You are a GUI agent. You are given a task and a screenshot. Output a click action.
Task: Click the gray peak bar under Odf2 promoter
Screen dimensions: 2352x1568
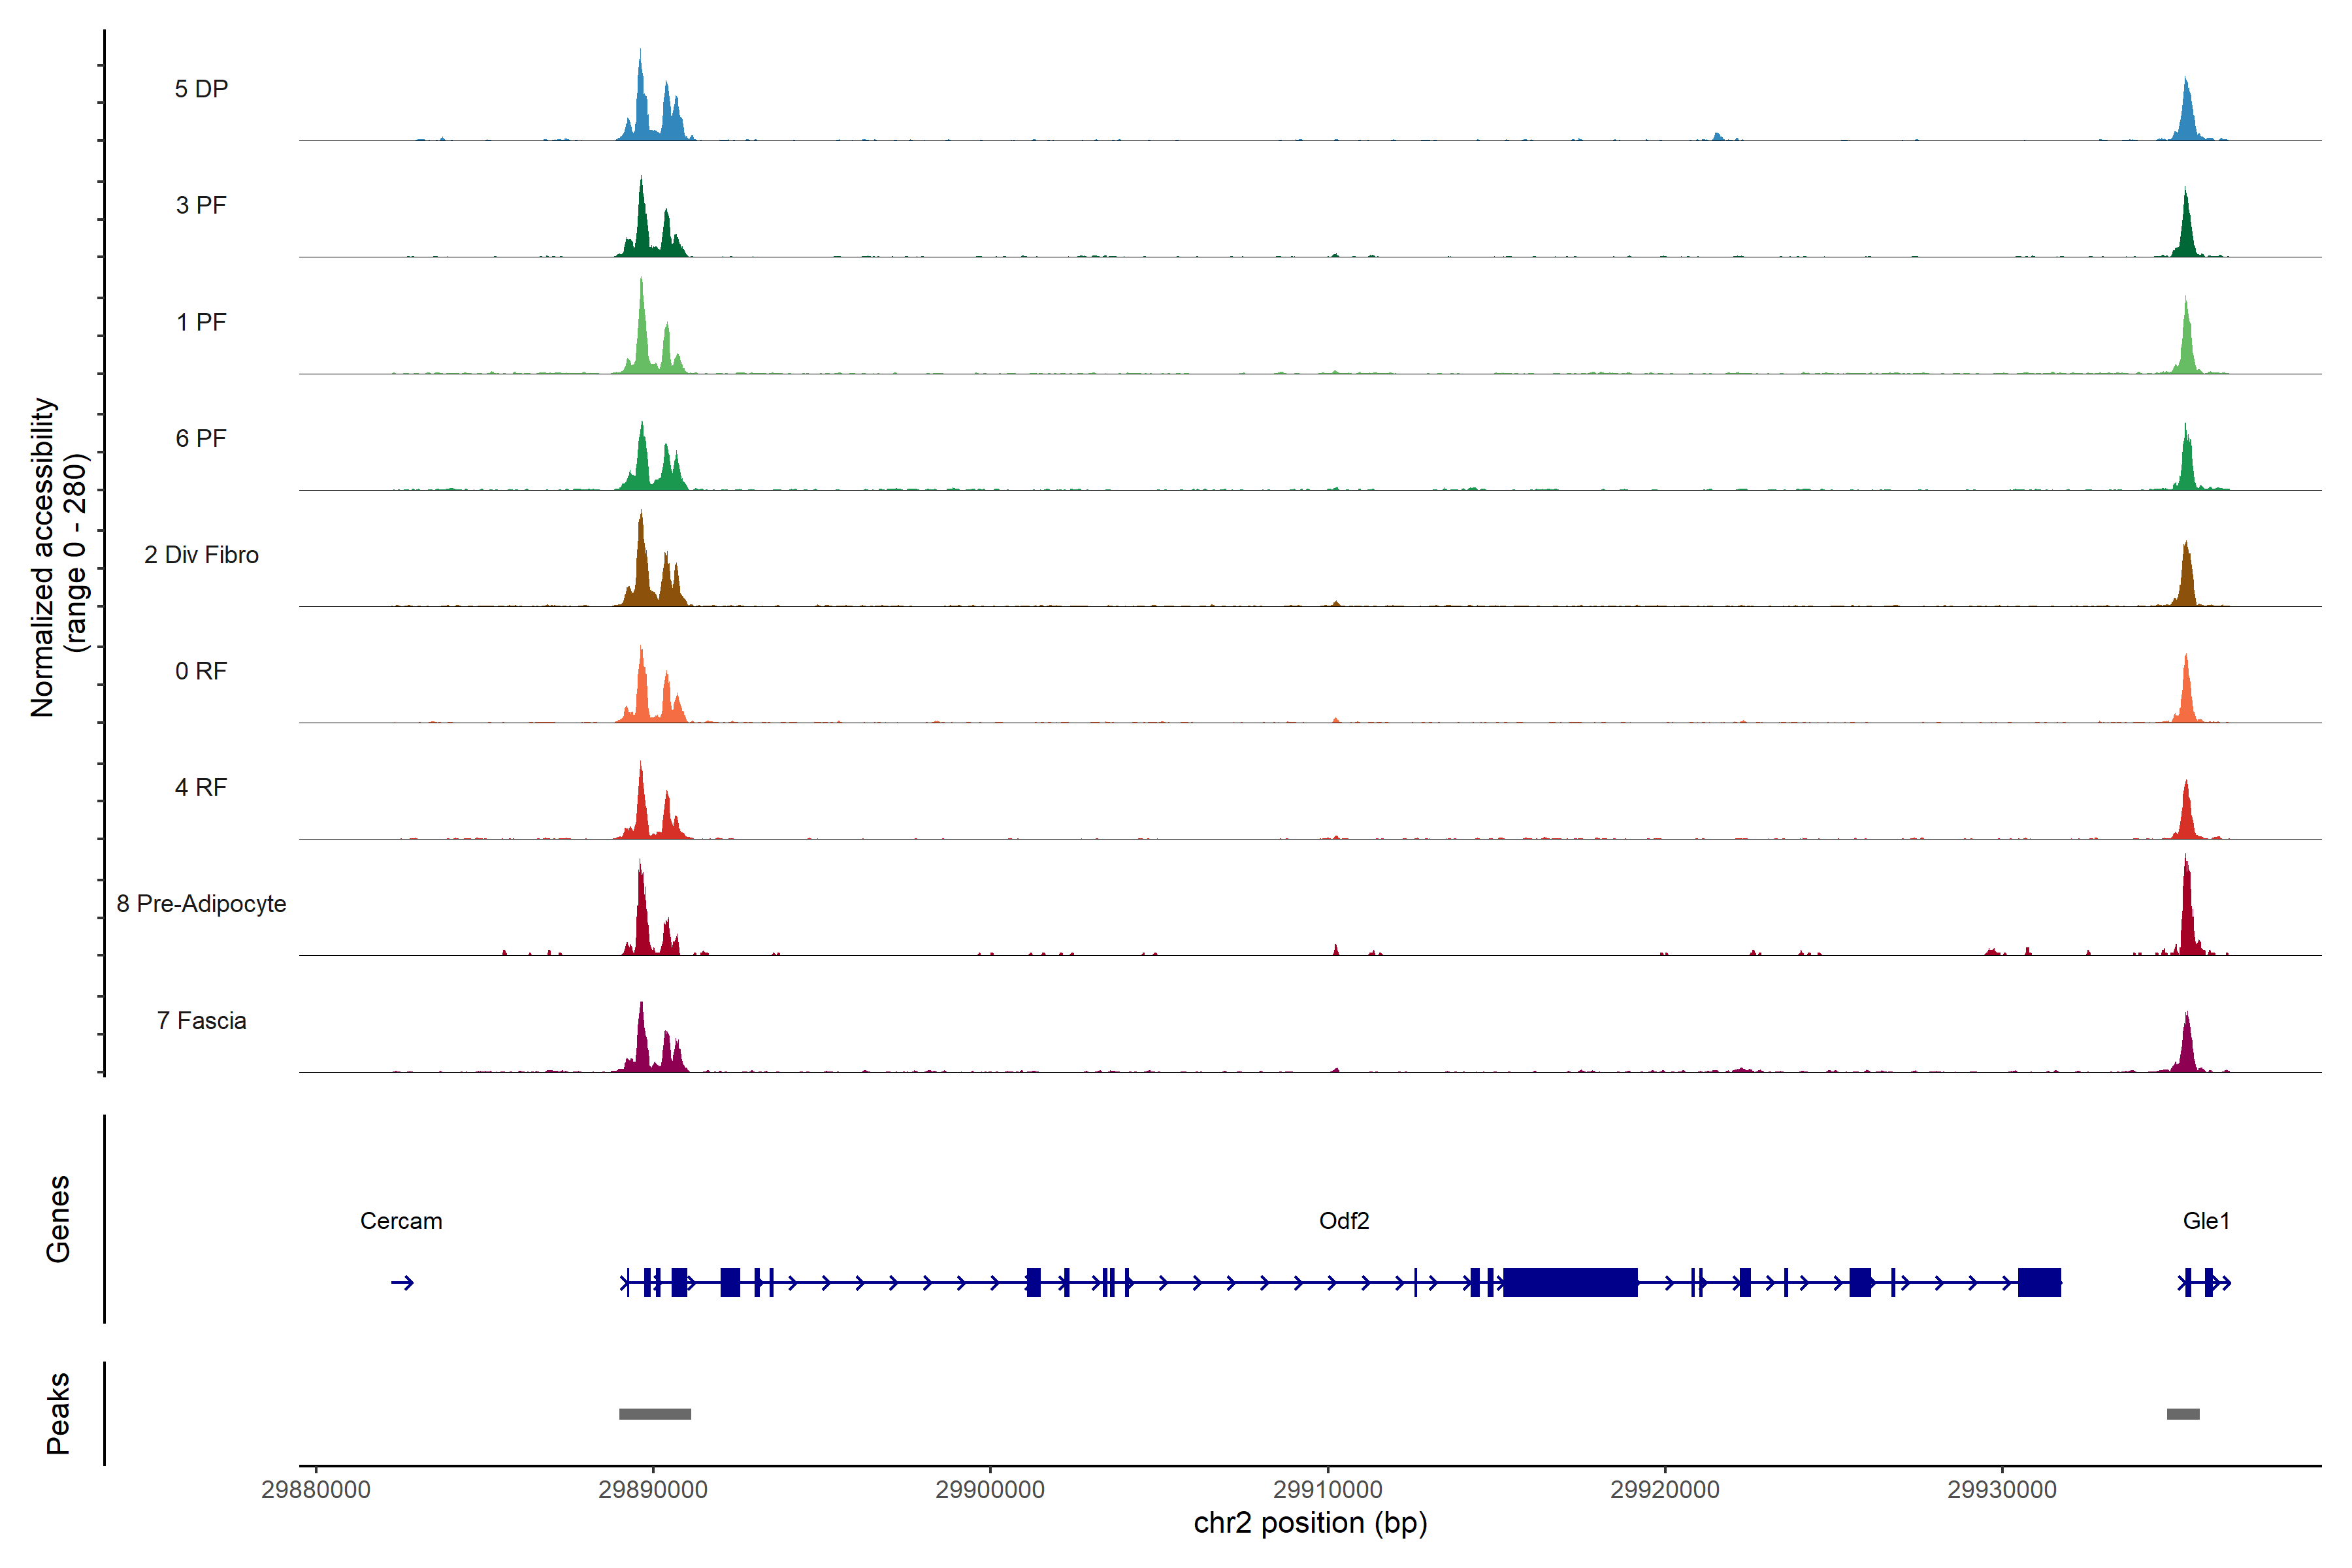655,1414
